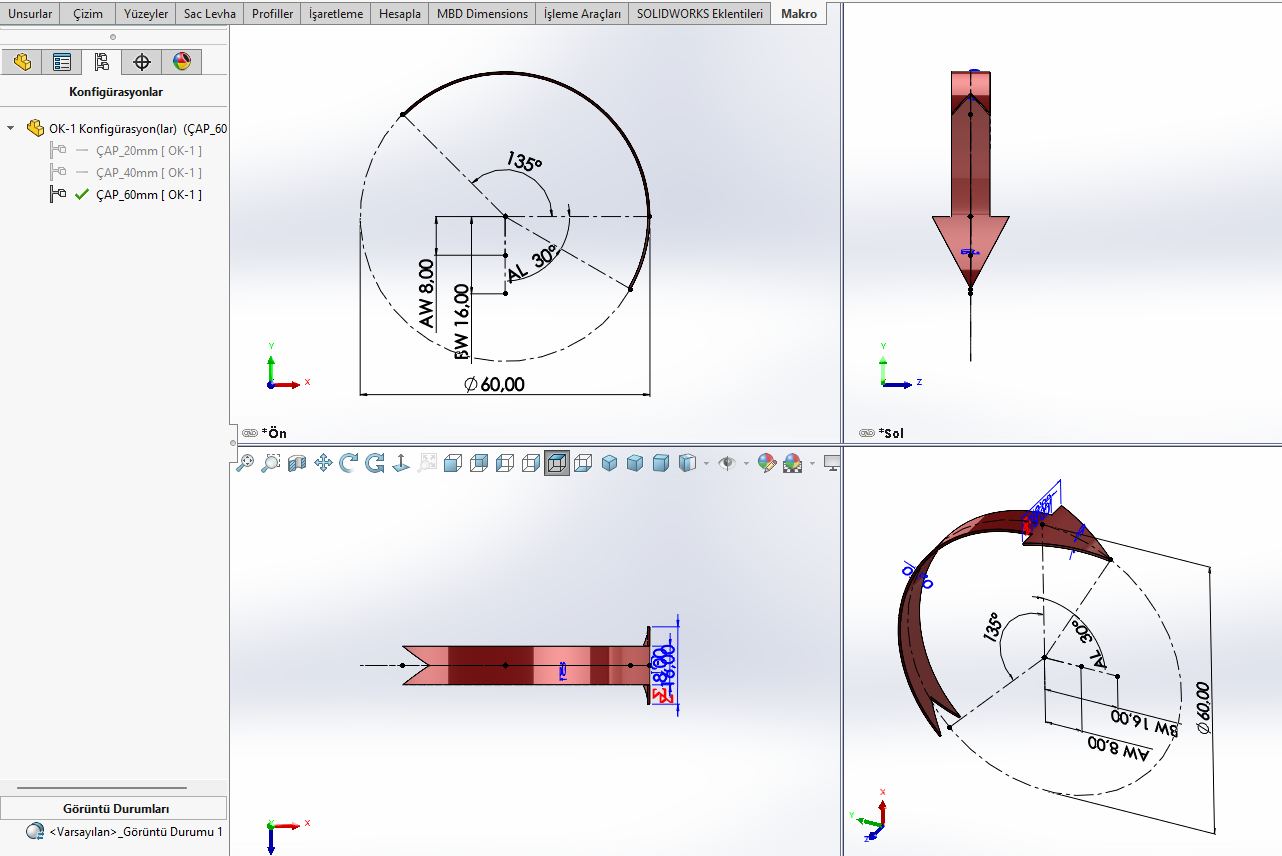Open the İşleme Araçları tab
This screenshot has height=856, width=1282.
tap(583, 14)
